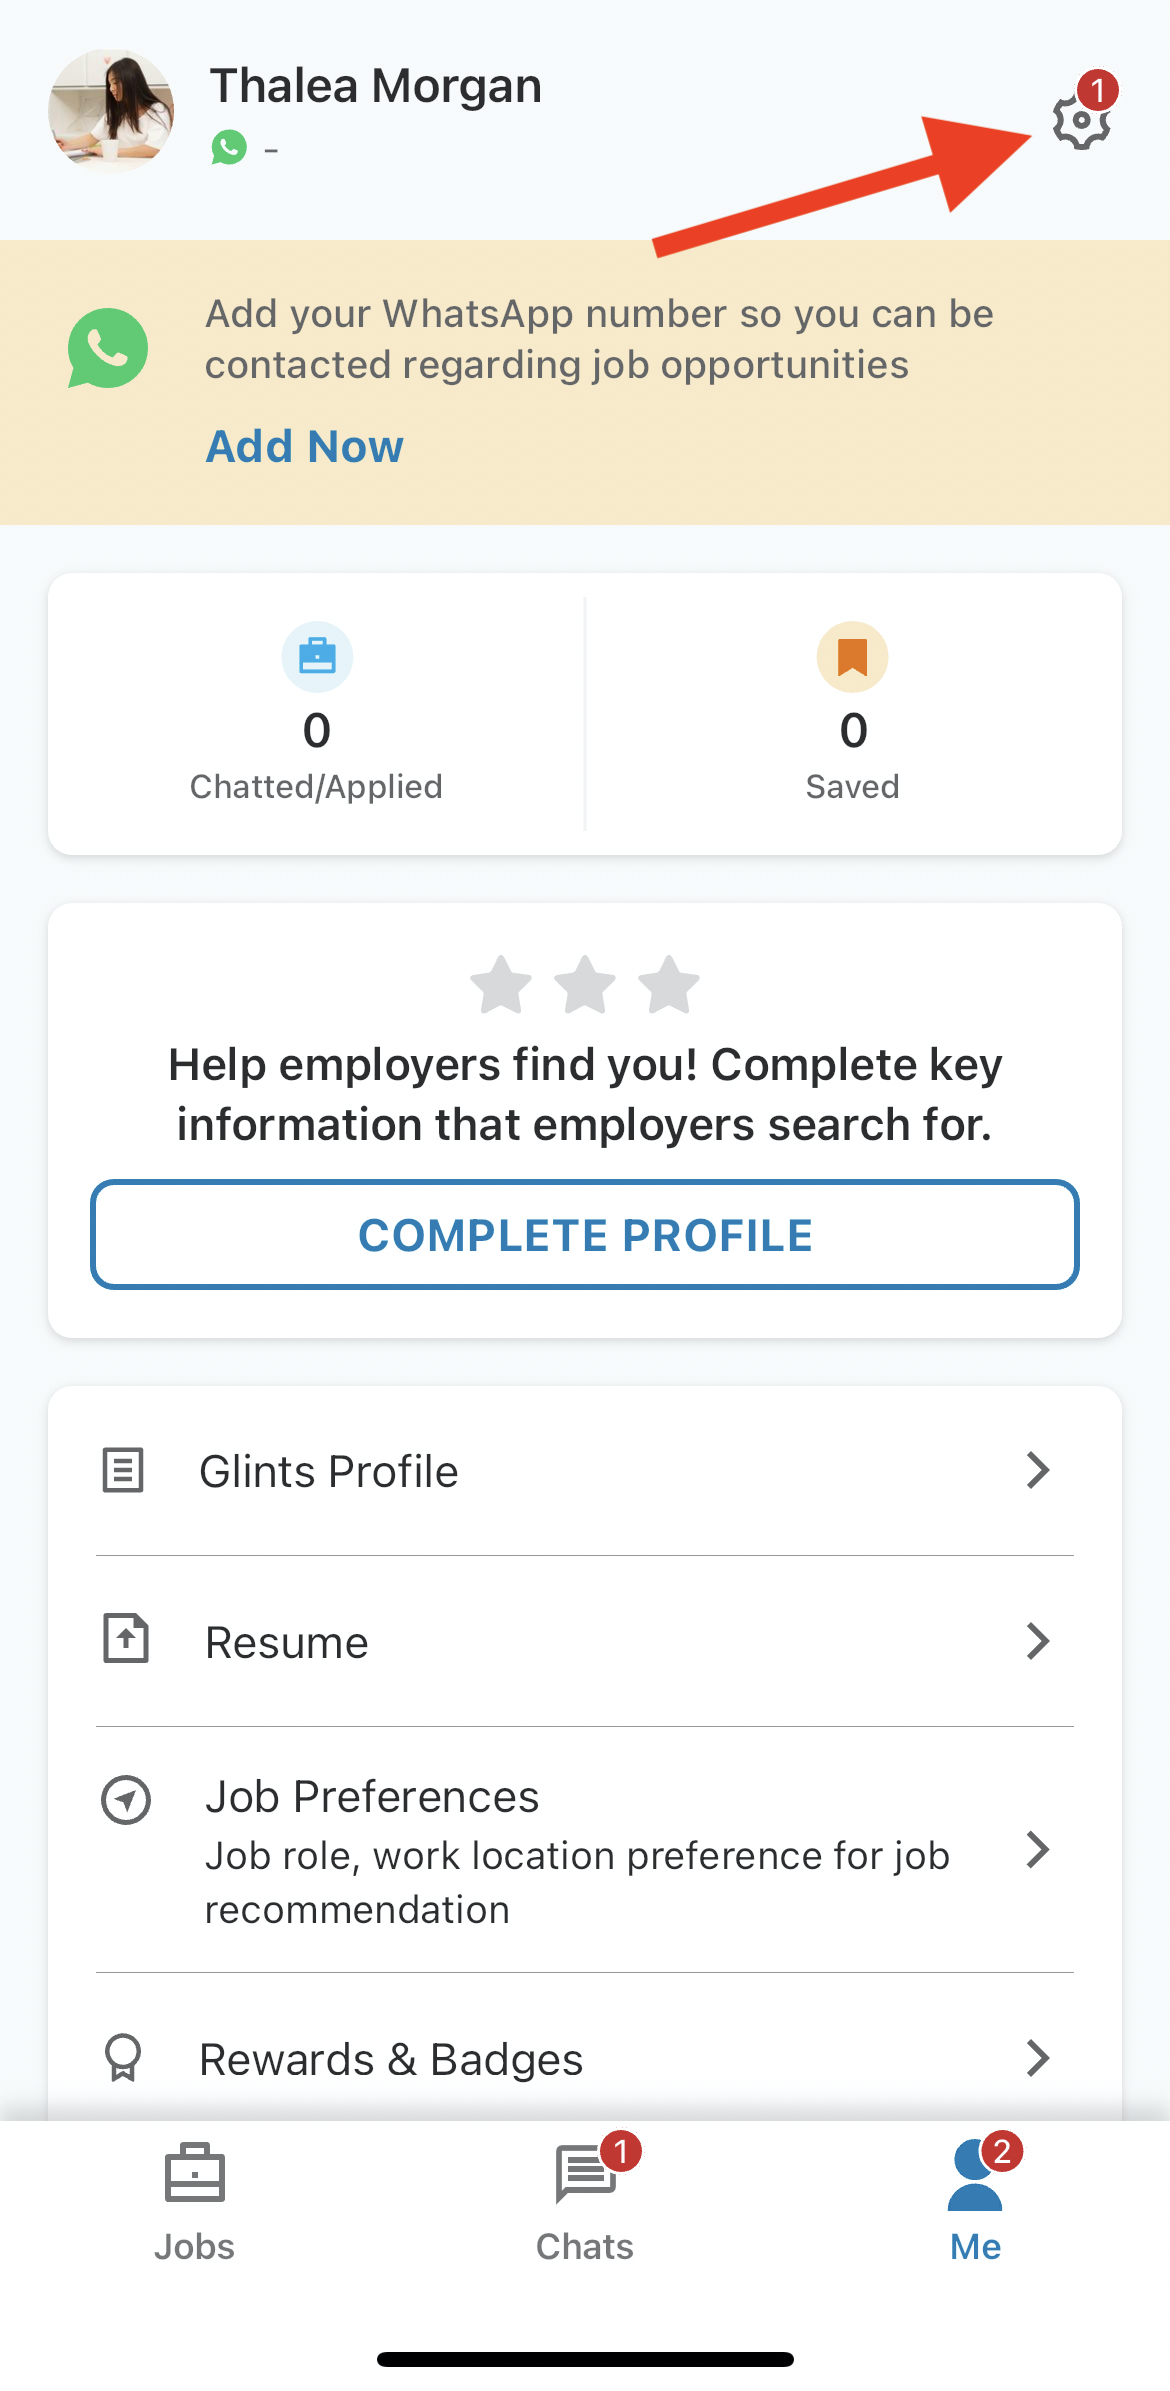The width and height of the screenshot is (1170, 2391).
Task: Tap the small WhatsApp icon under the name
Action: [x=229, y=148]
